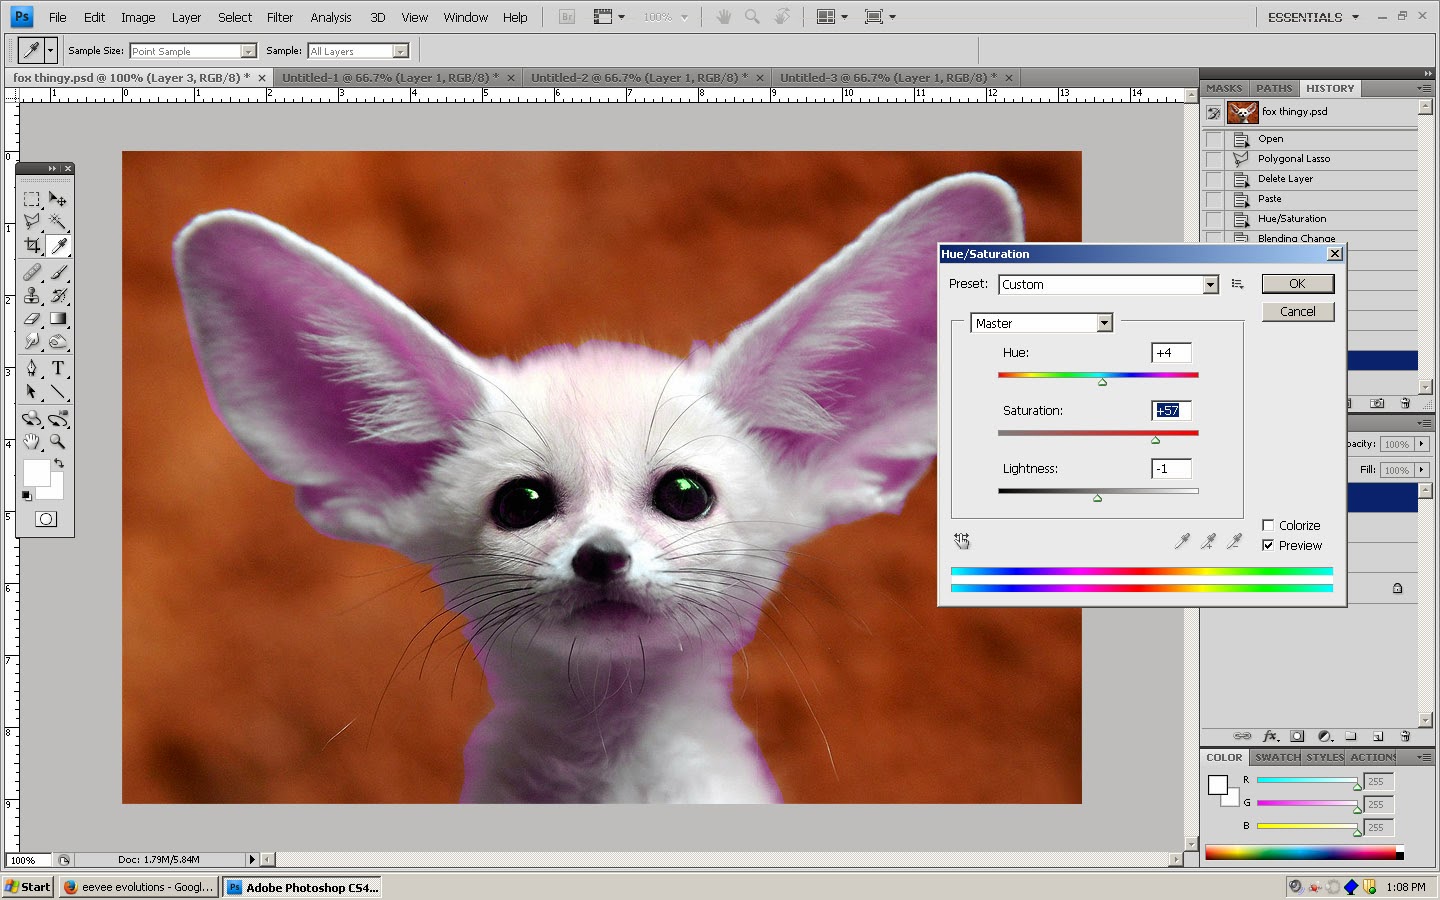Select the Move tool
This screenshot has height=900, width=1440.
58,199
